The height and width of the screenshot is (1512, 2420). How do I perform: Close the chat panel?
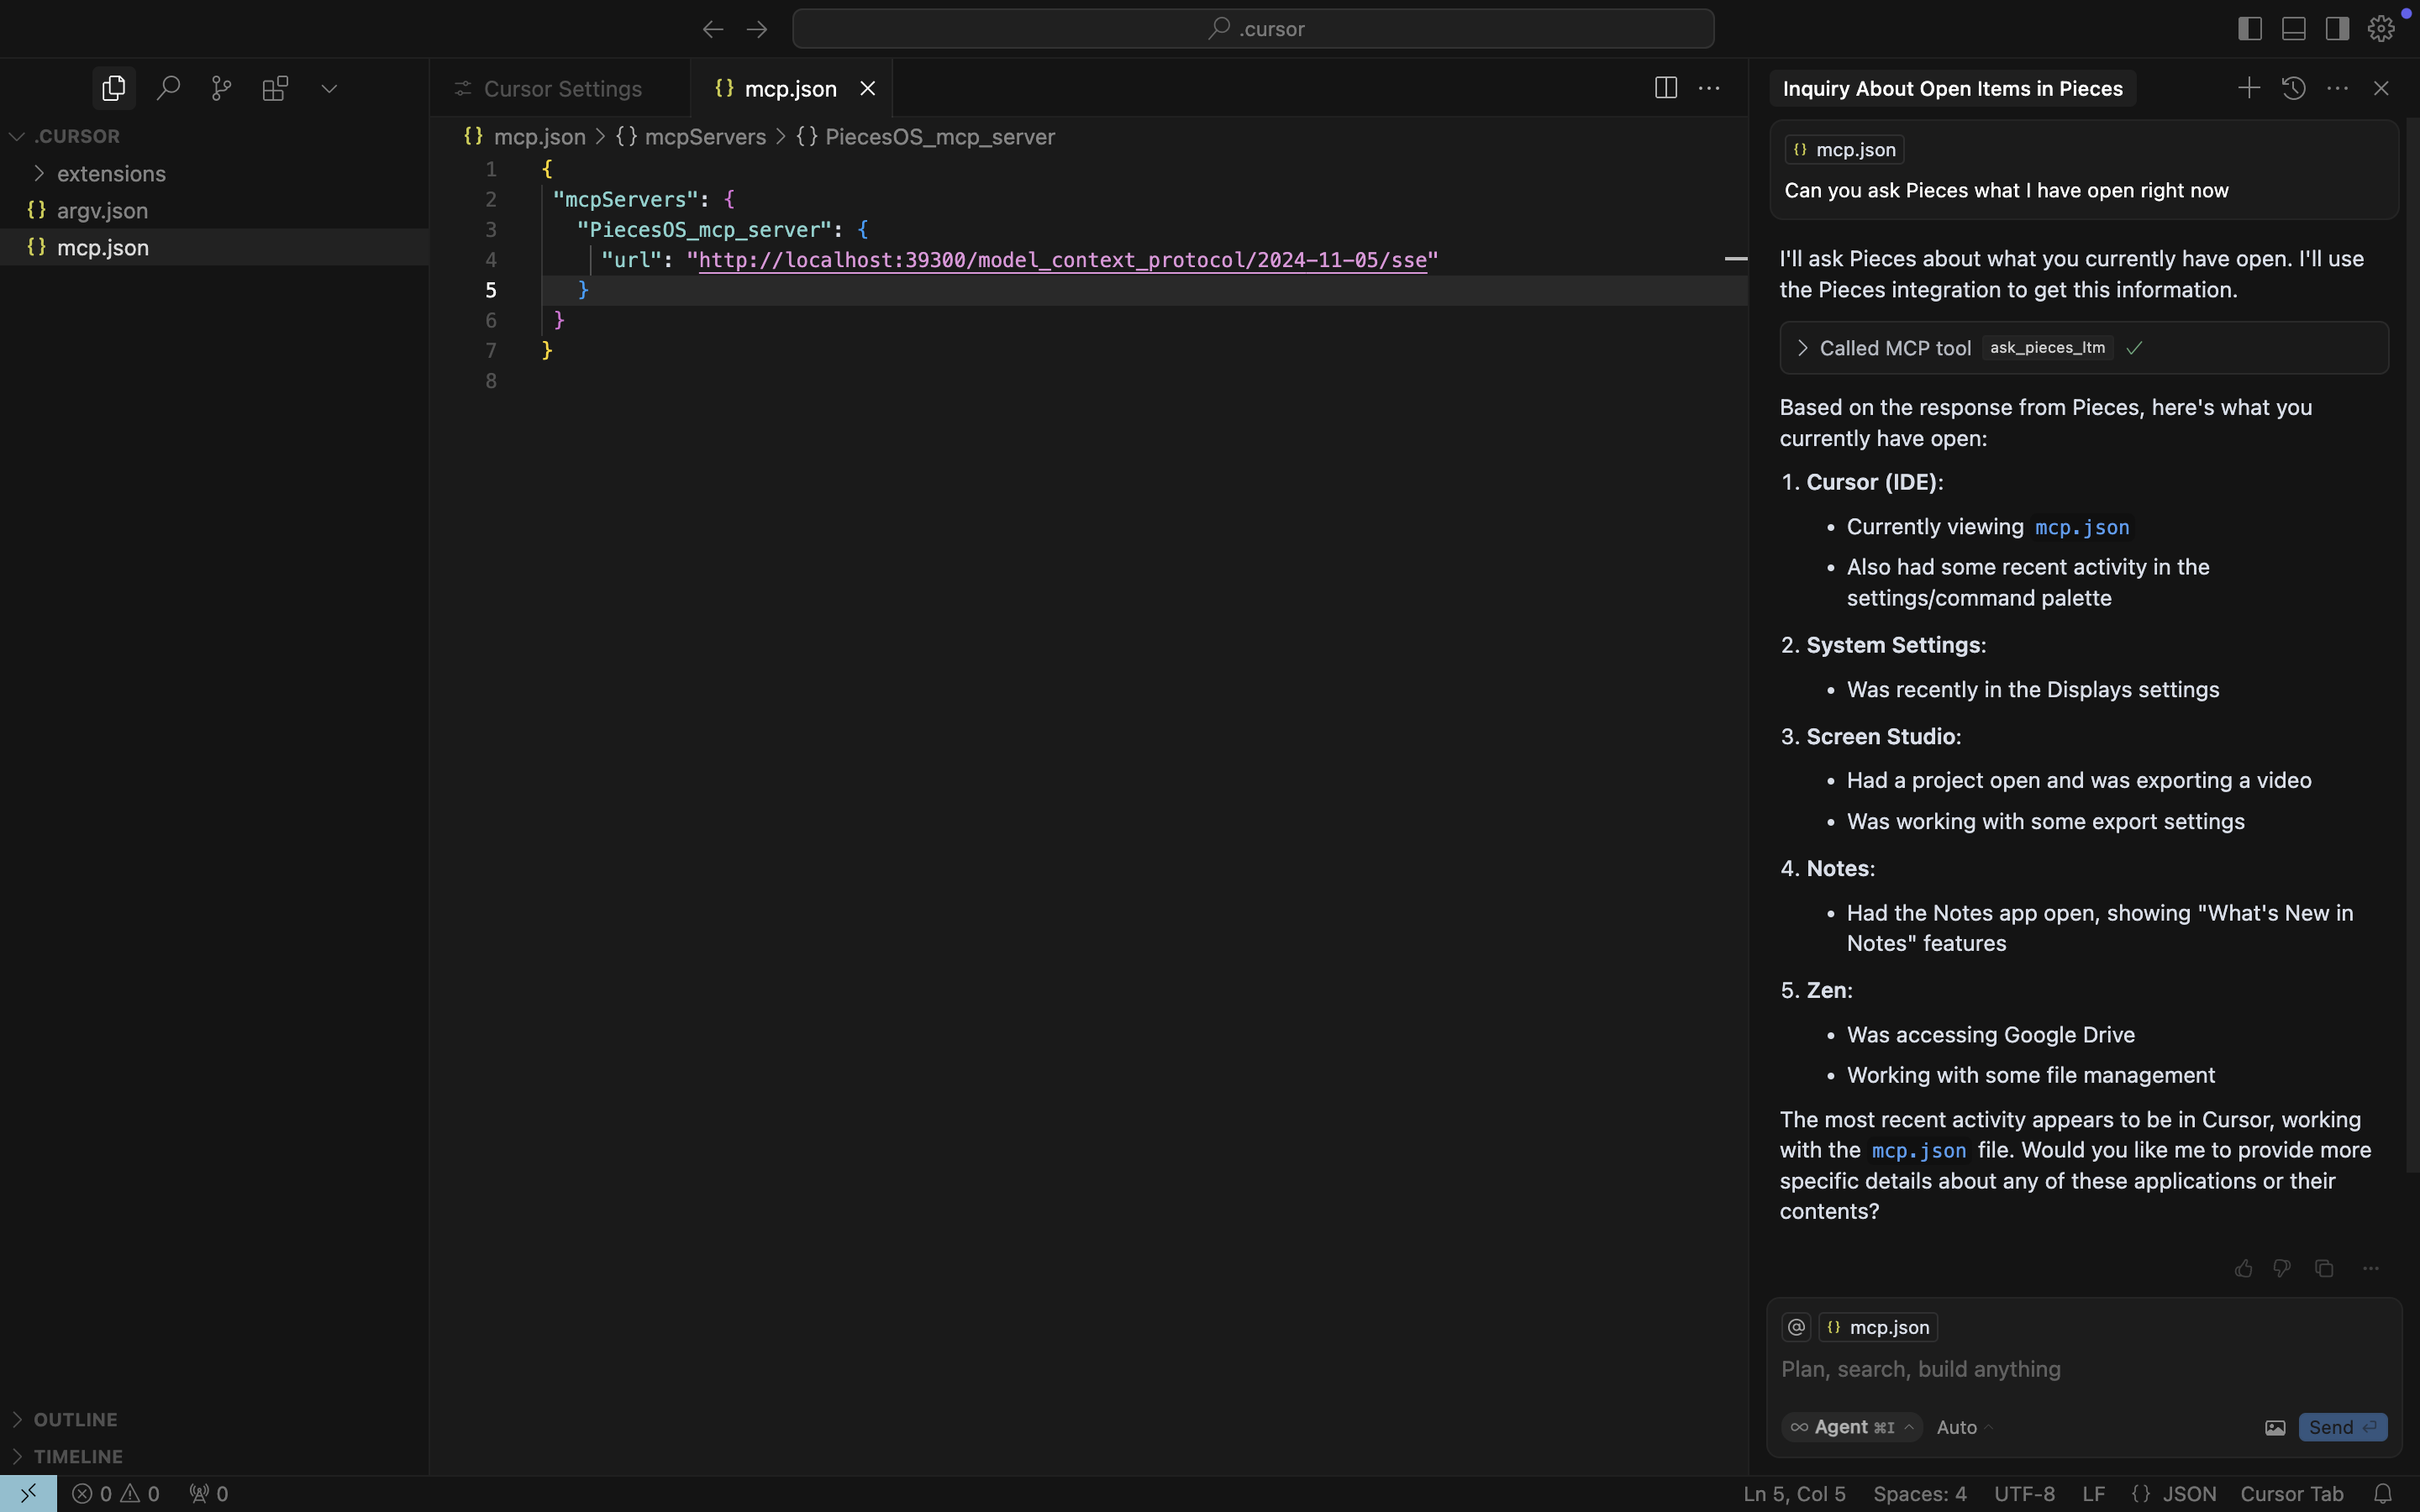[2381, 88]
